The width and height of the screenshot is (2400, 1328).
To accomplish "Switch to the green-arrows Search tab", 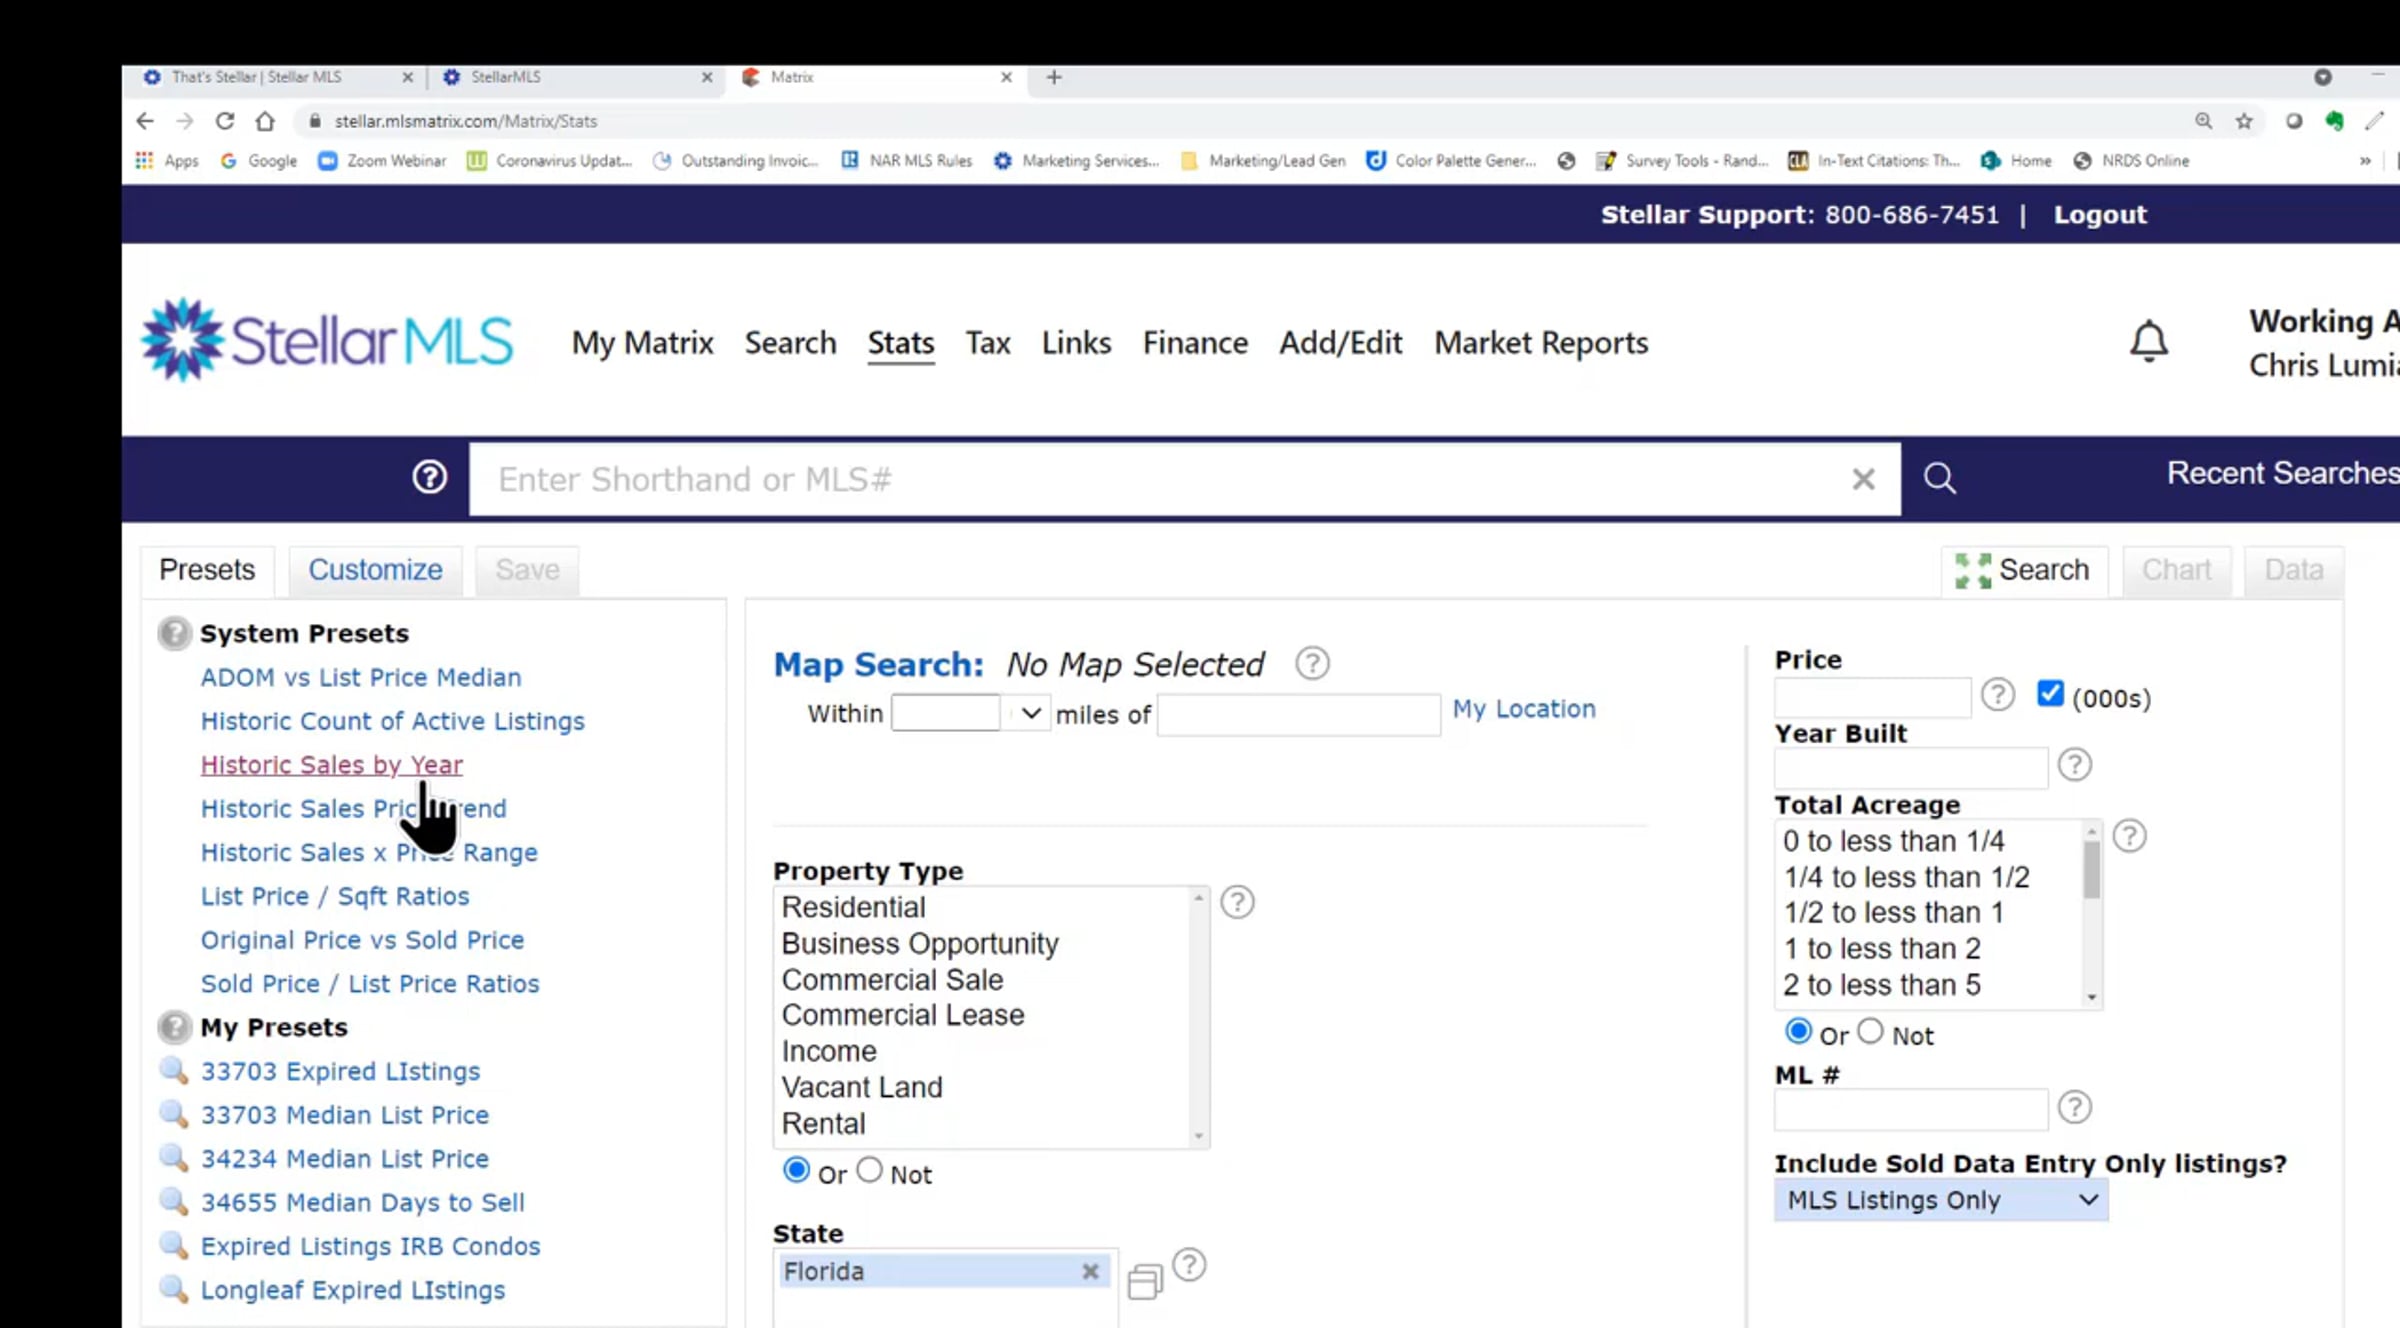I will 2024,570.
